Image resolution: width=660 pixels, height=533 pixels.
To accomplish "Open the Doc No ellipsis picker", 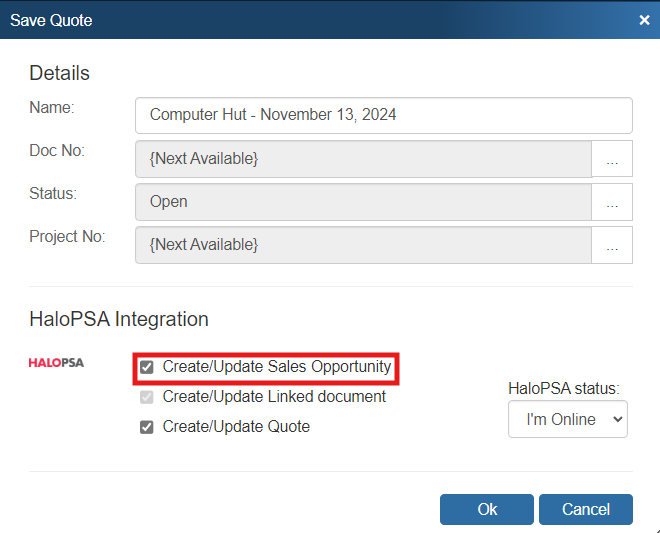I will [x=612, y=159].
